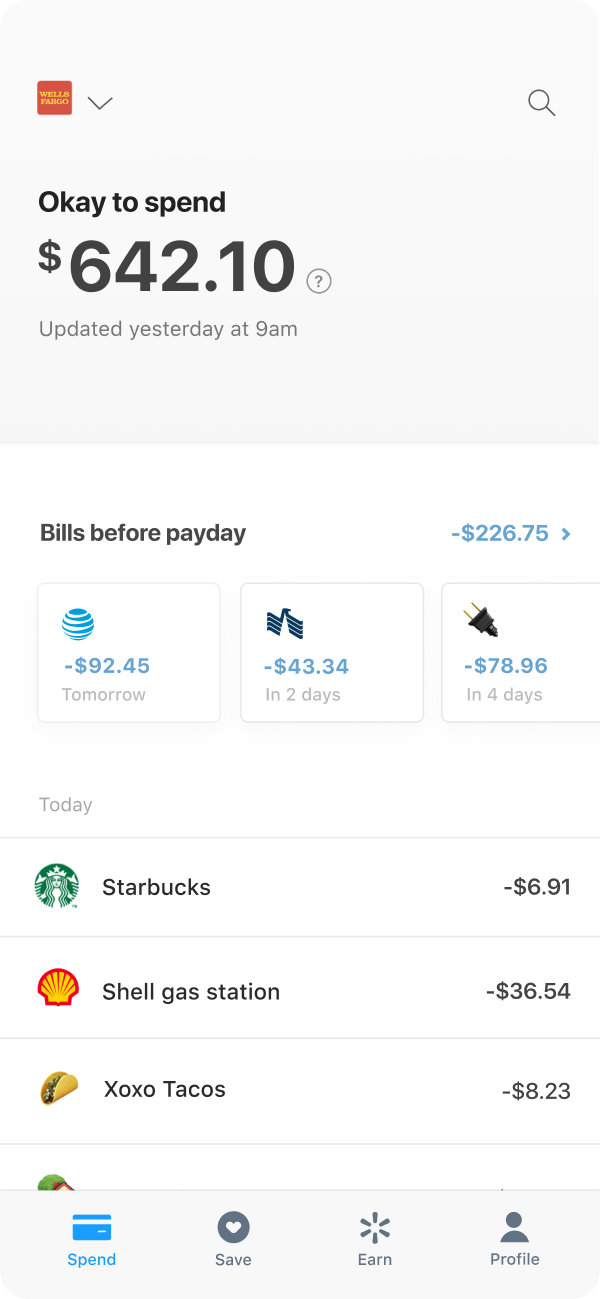Image resolution: width=600 pixels, height=1299 pixels.
Task: Tap the -$226.75 bills total link
Action: coord(499,533)
